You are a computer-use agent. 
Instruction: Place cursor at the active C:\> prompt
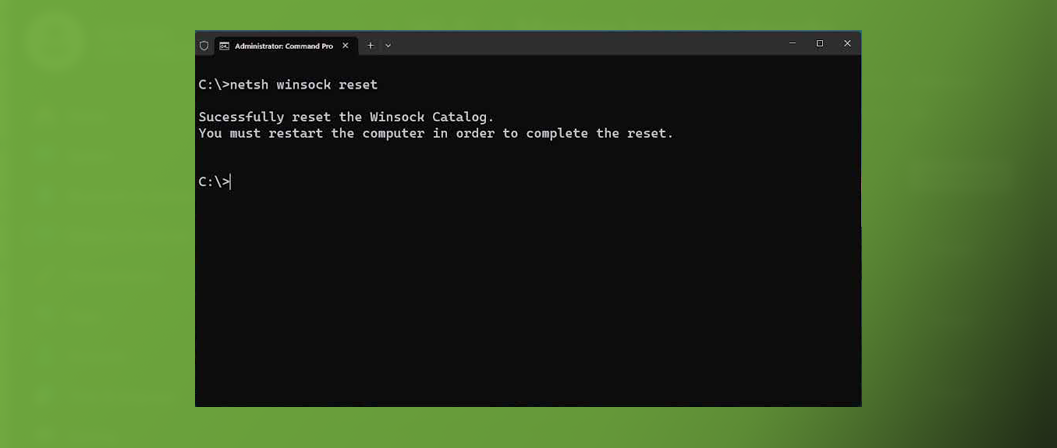[231, 182]
